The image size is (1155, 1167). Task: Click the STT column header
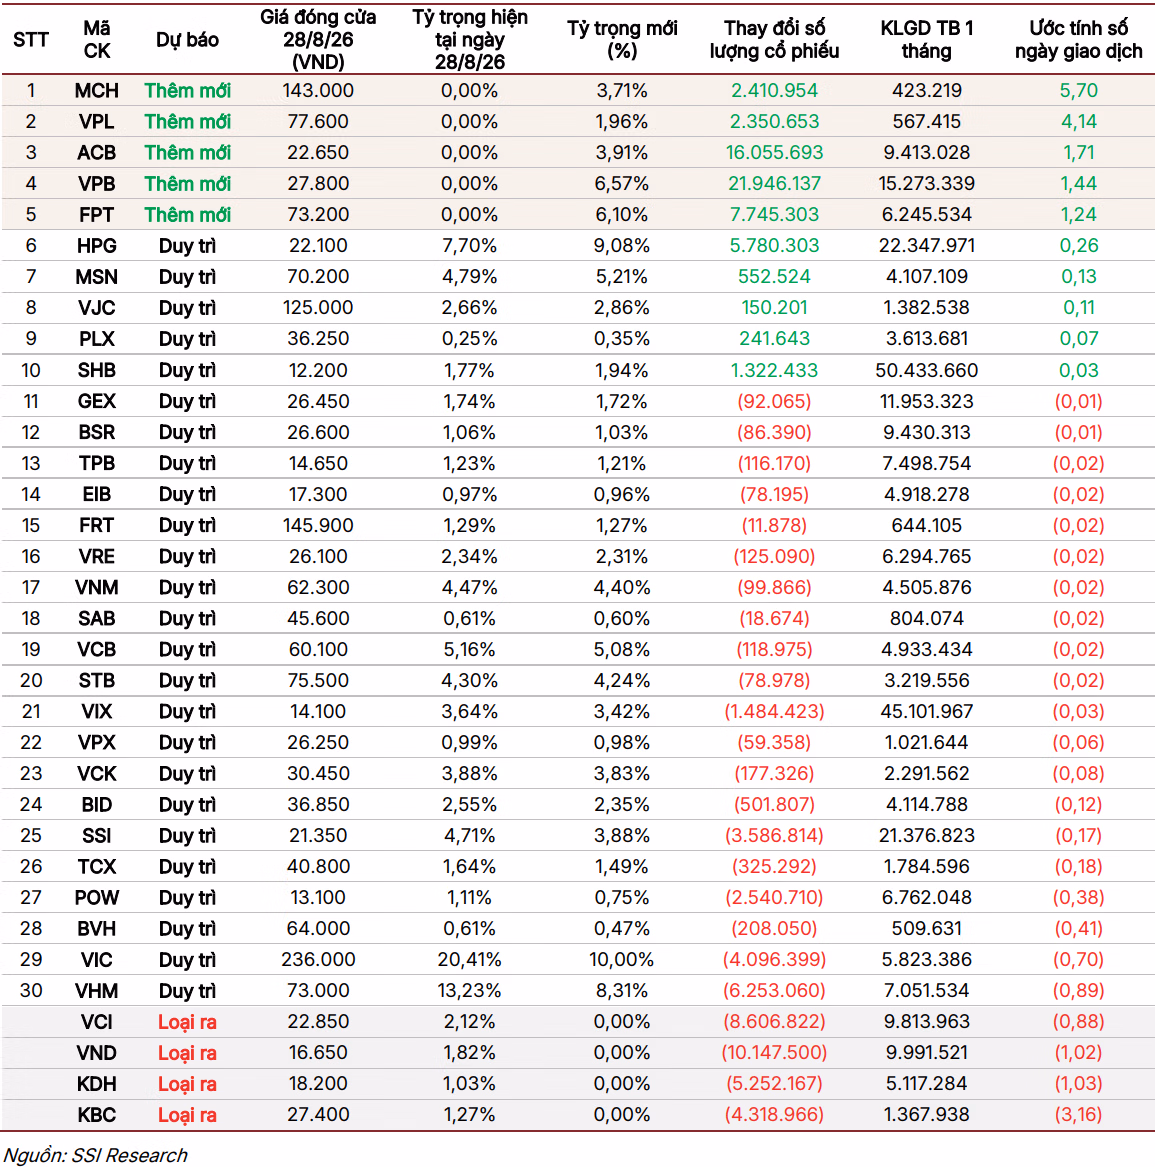31,39
